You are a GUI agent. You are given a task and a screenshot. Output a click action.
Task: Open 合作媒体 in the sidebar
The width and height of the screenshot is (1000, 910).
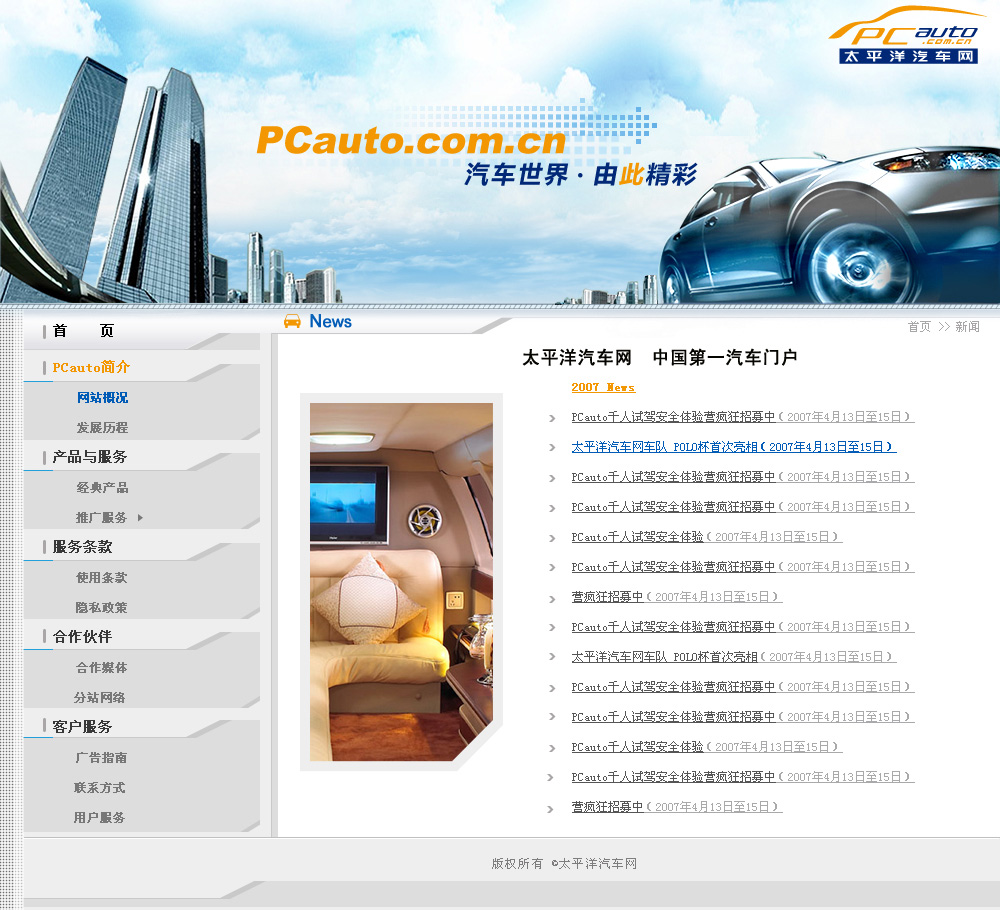(x=101, y=668)
